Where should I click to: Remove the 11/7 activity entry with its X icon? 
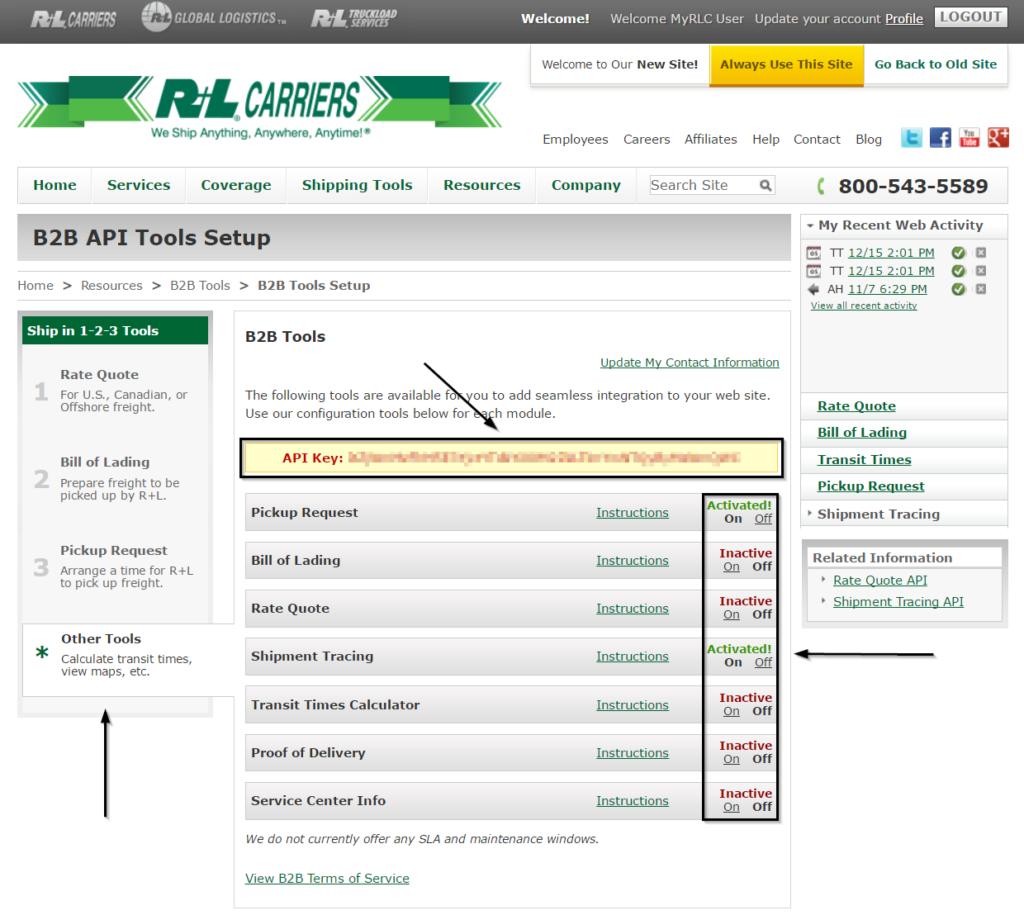[x=981, y=288]
